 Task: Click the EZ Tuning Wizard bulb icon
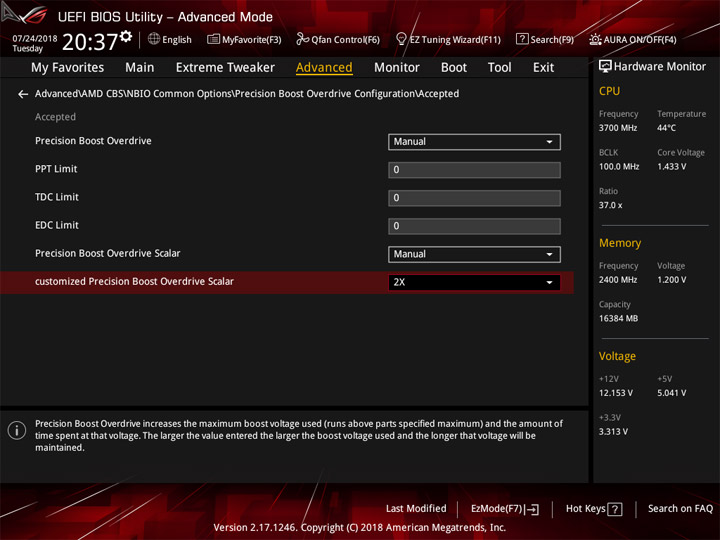tap(401, 39)
